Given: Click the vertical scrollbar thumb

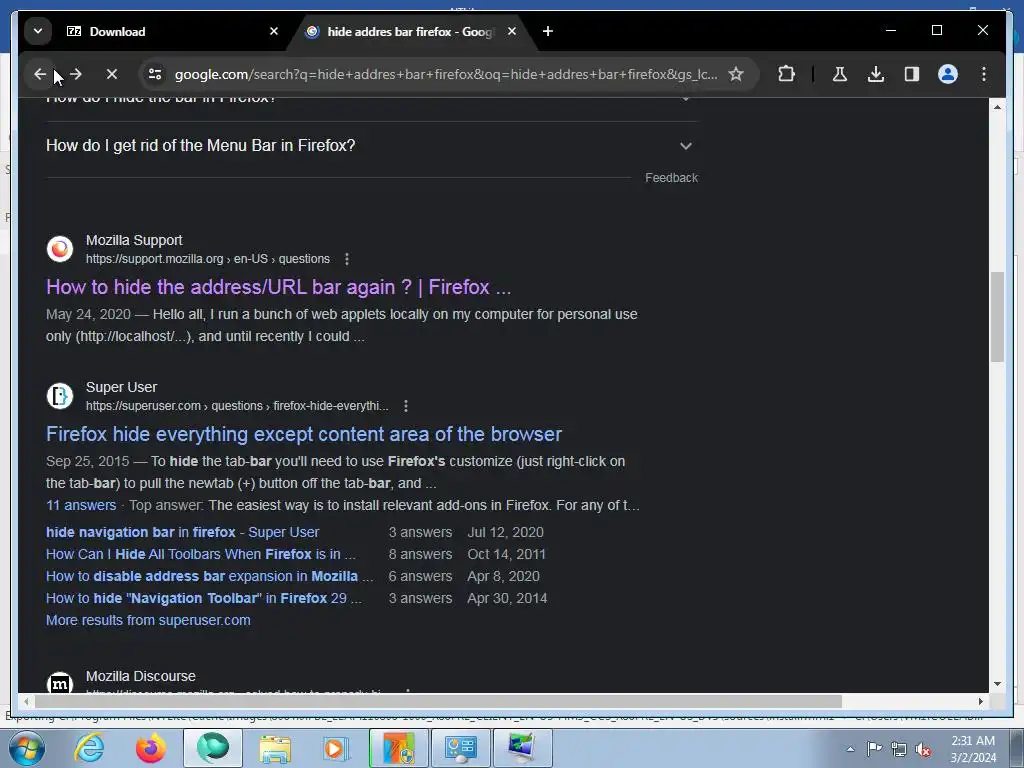Looking at the screenshot, I should click(x=997, y=316).
